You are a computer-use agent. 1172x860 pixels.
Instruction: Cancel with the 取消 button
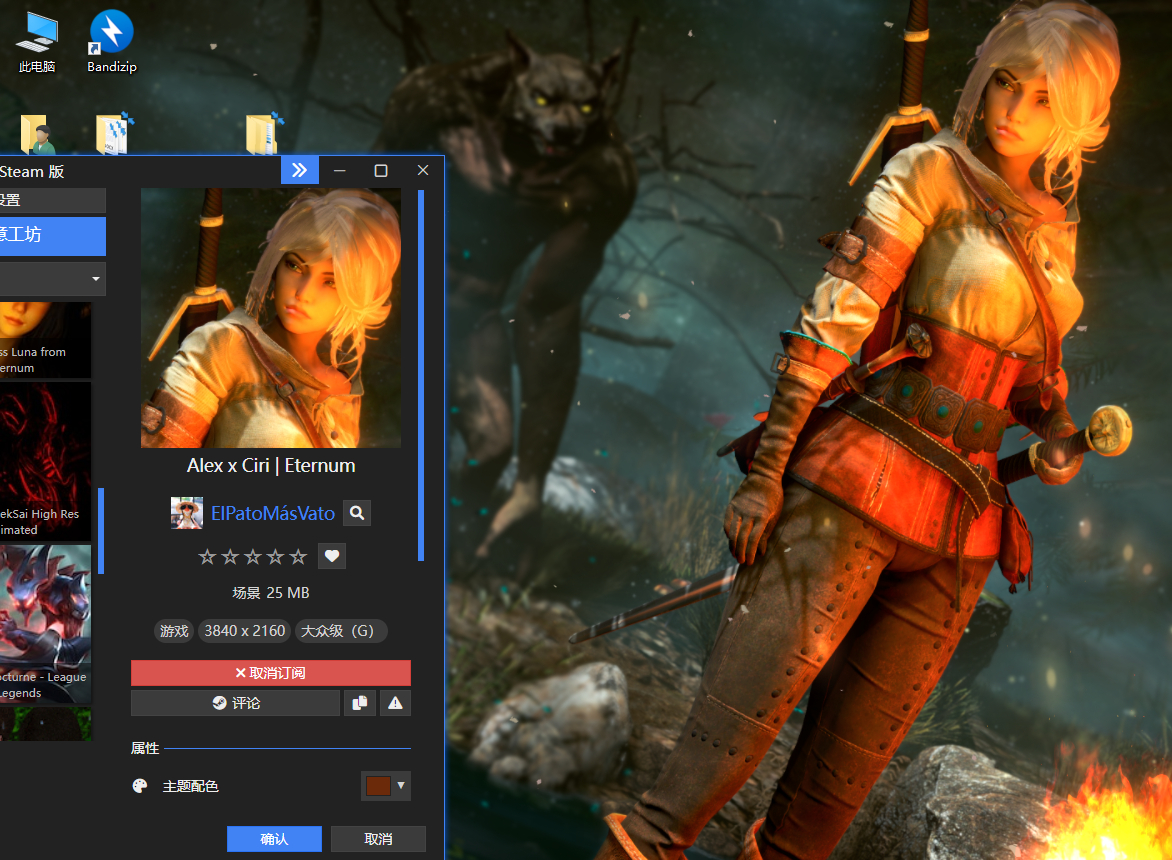pyautogui.click(x=378, y=839)
